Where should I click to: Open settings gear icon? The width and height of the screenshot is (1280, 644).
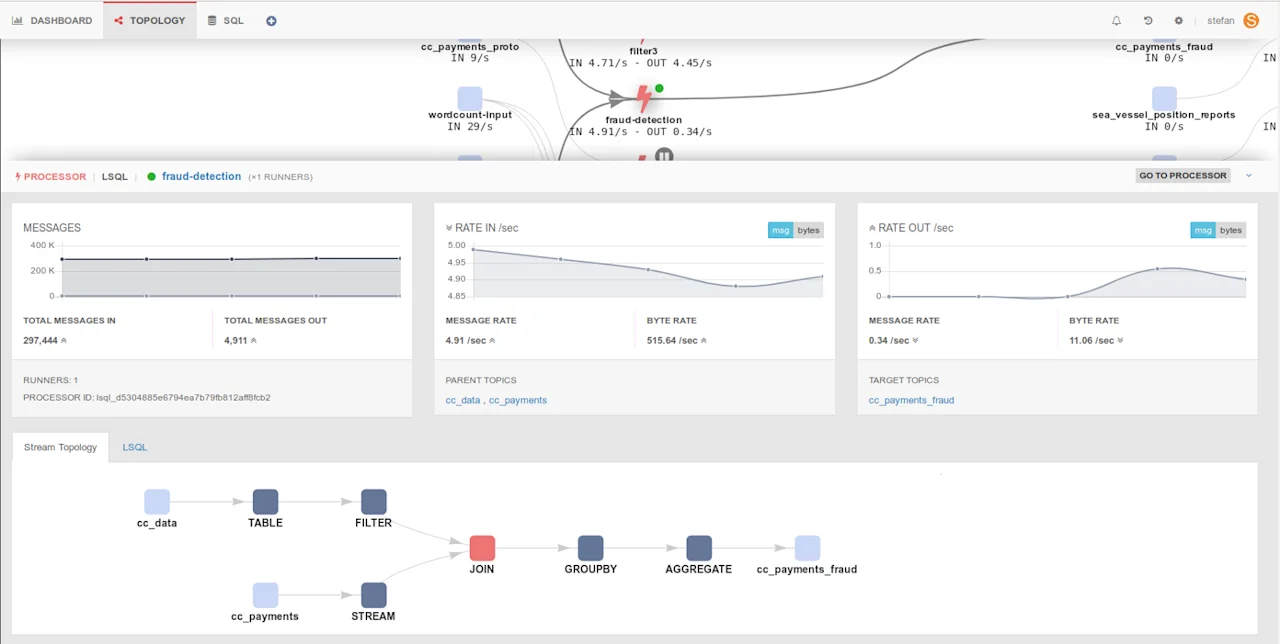[1179, 20]
